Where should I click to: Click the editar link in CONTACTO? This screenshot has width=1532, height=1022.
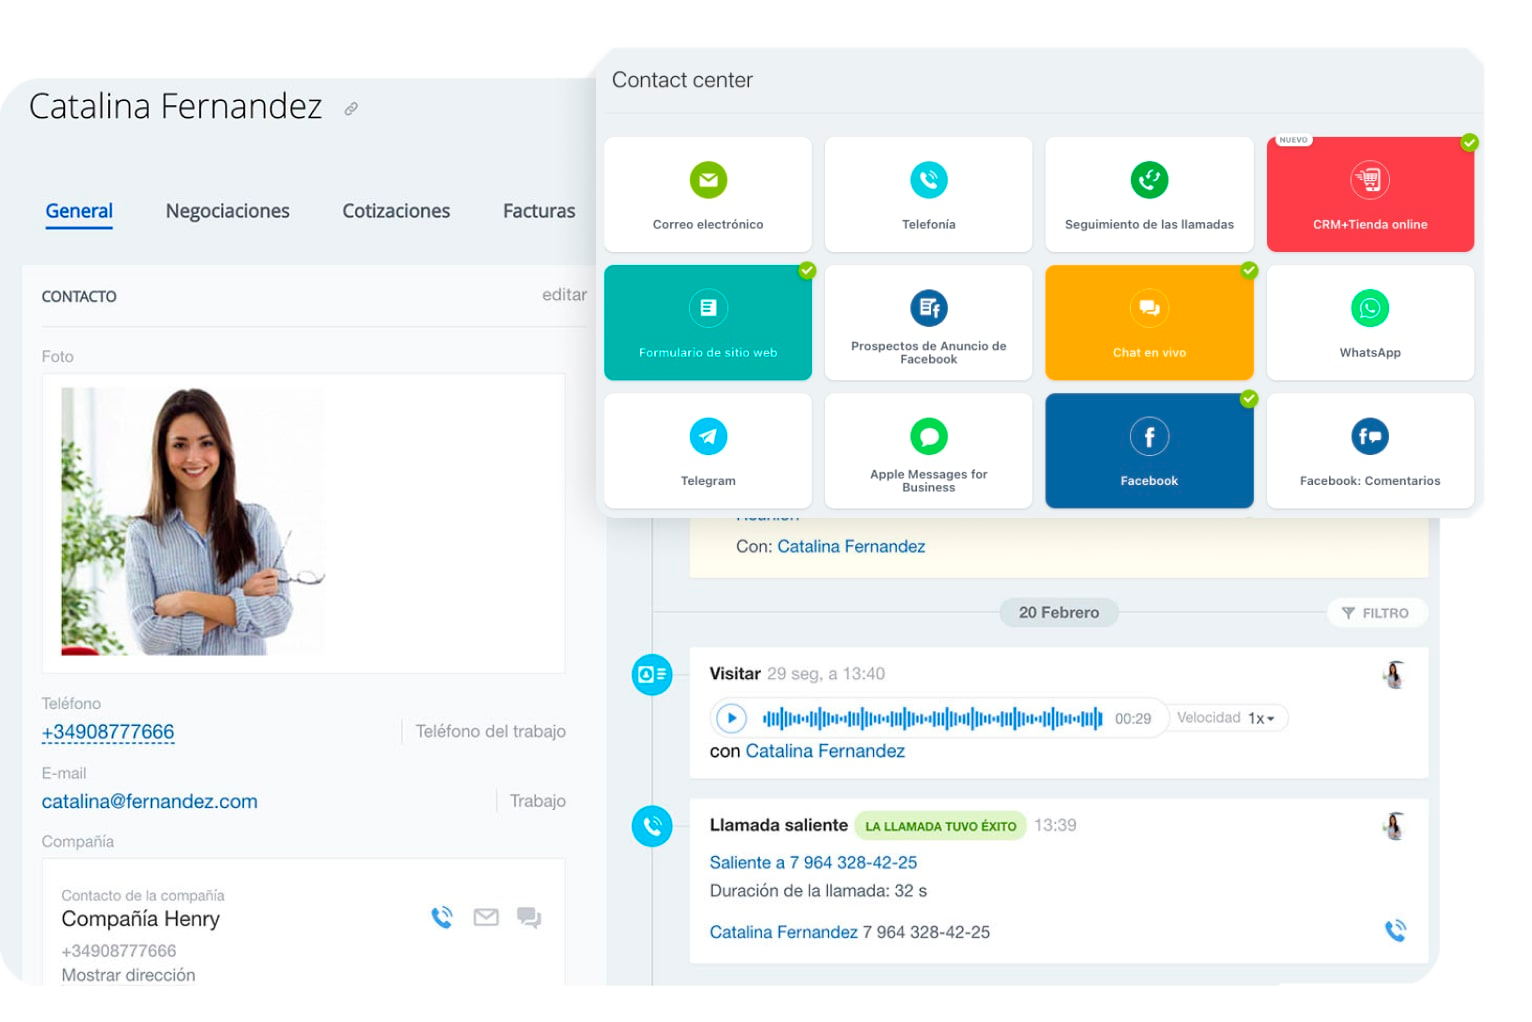[564, 295]
